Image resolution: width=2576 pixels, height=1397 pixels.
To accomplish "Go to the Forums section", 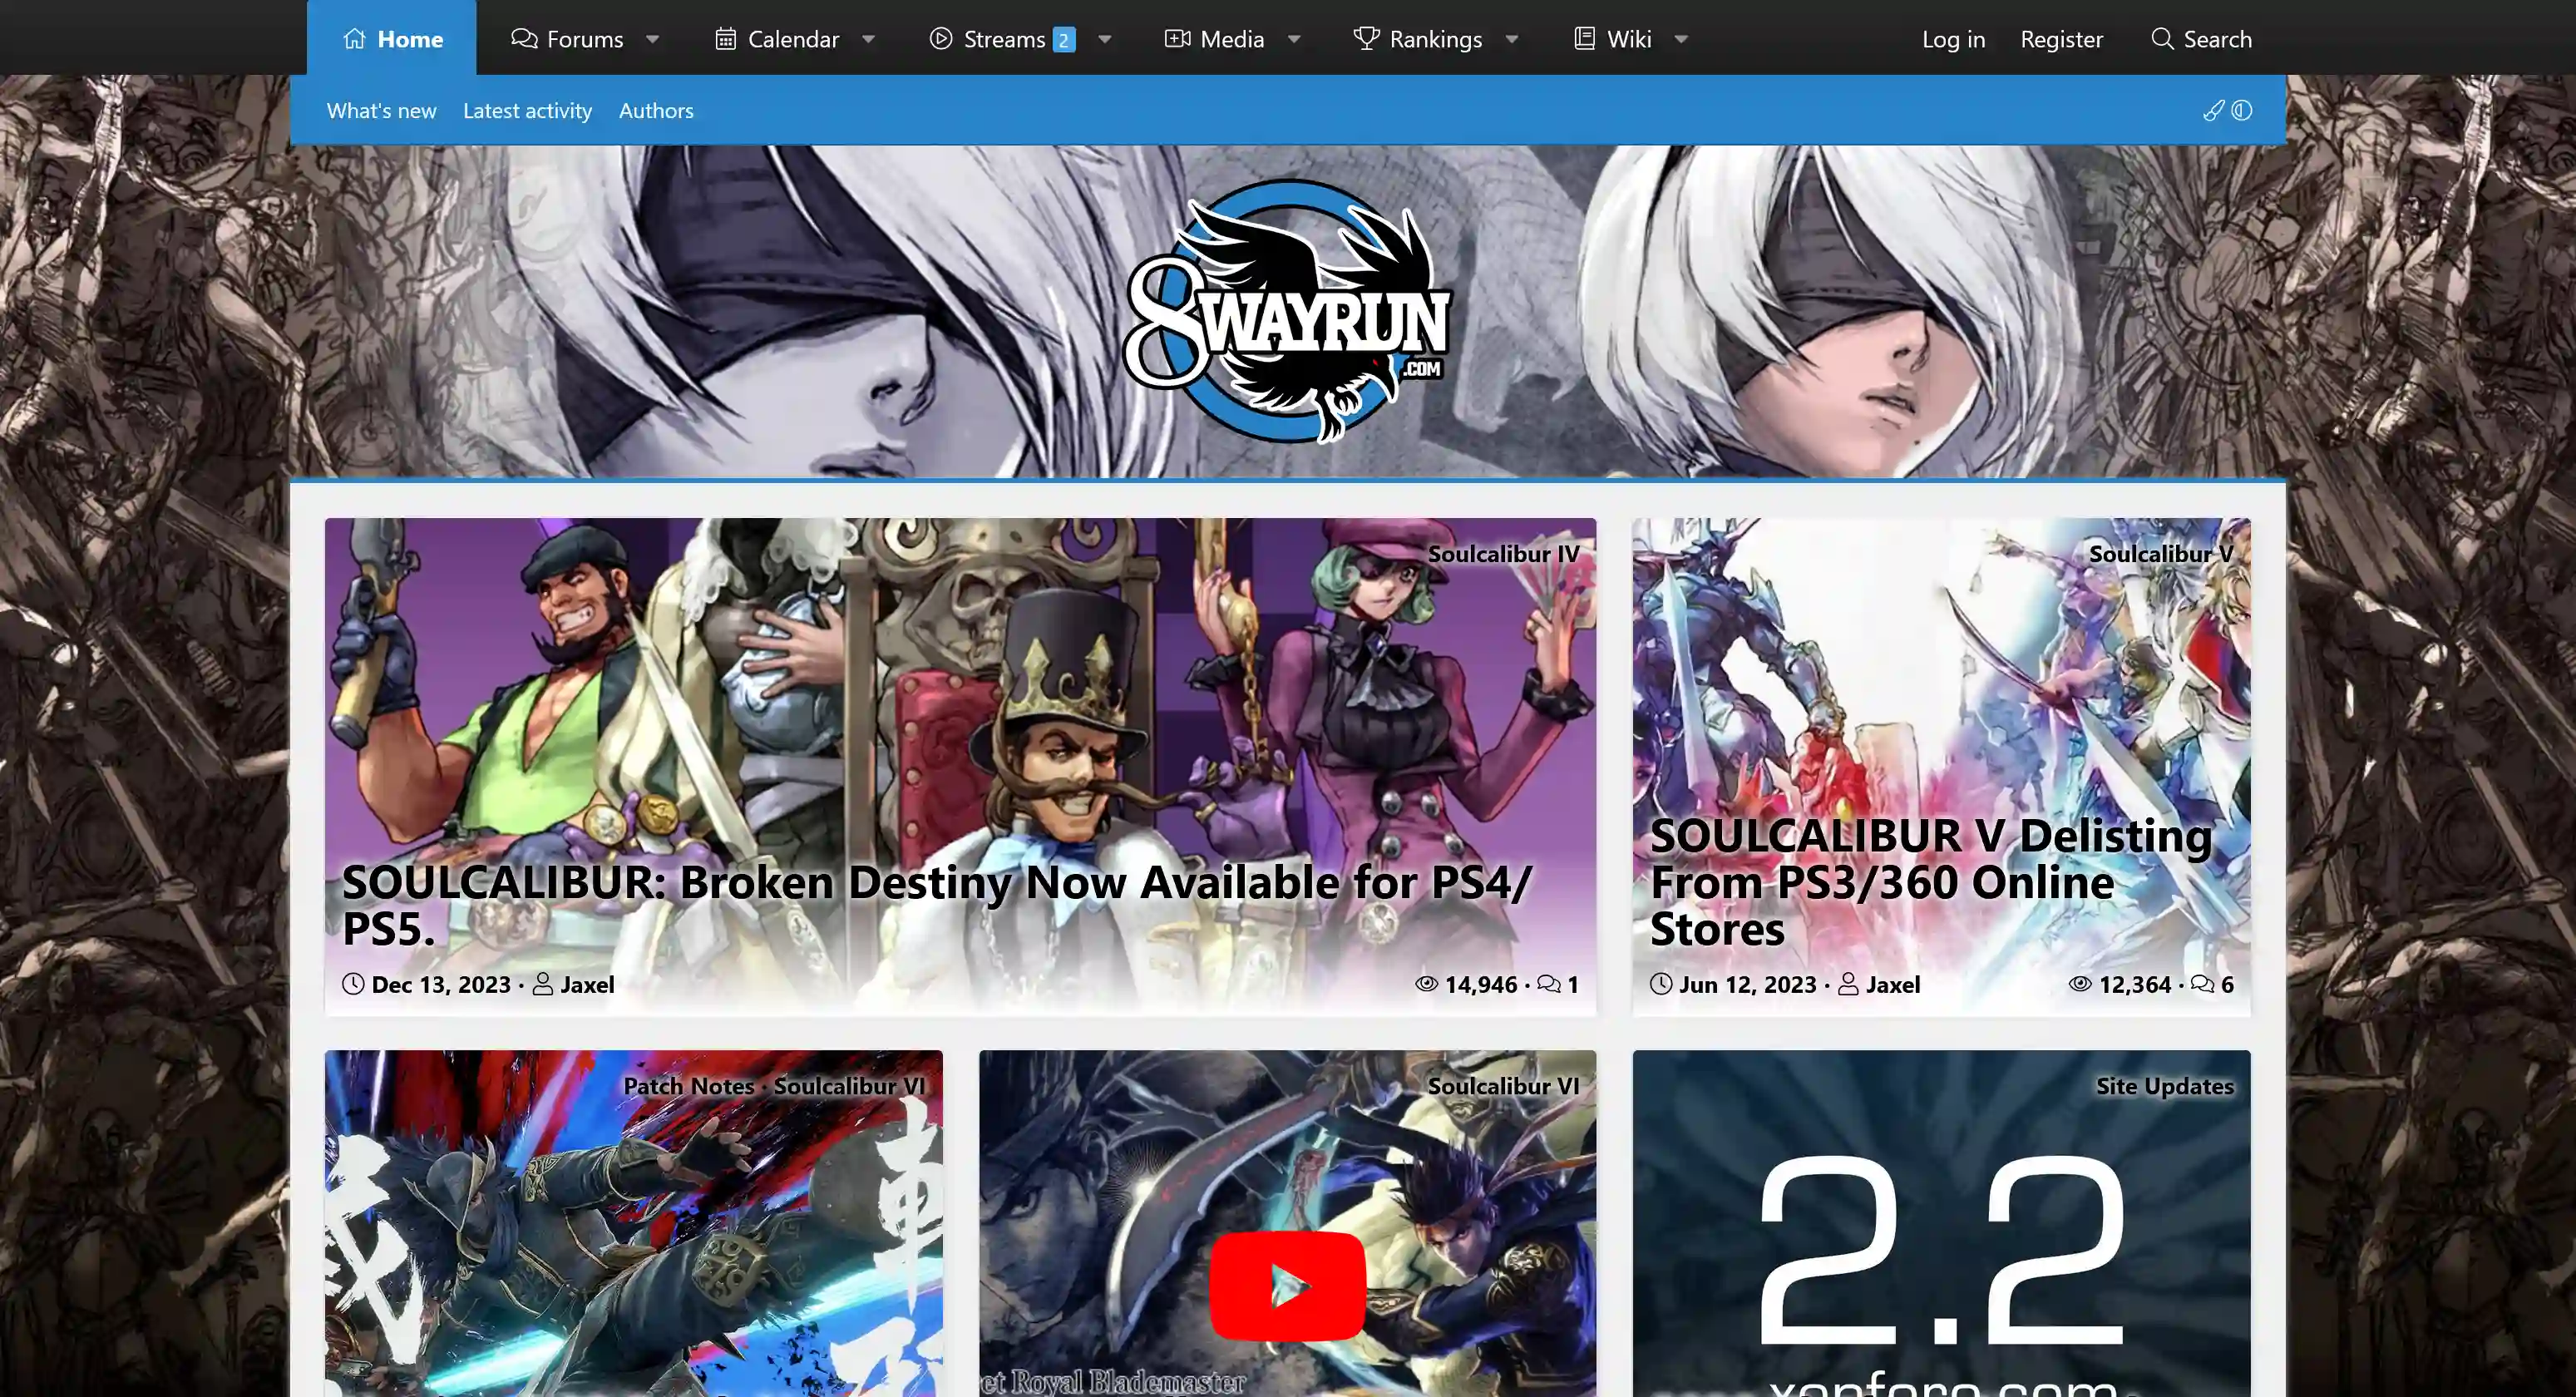I will click(567, 38).
